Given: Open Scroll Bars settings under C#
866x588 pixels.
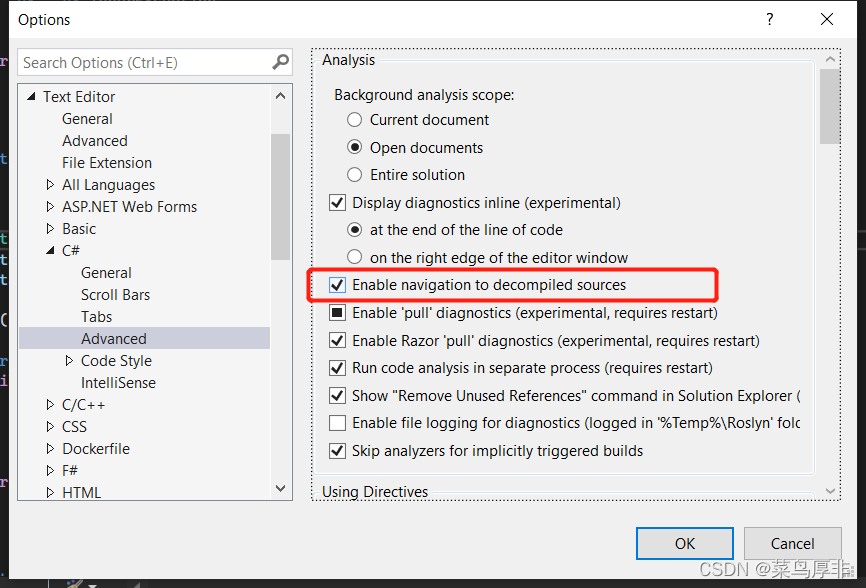Looking at the screenshot, I should click(x=115, y=295).
